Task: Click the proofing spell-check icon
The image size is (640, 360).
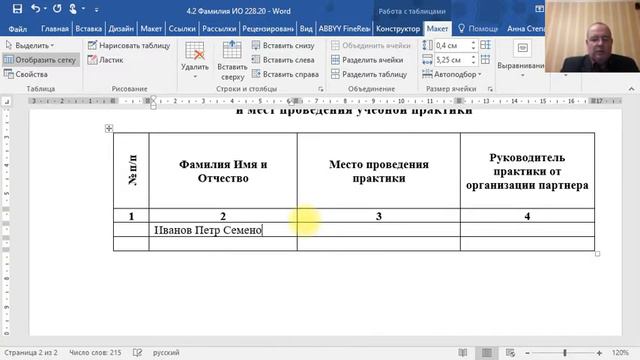Action: click(x=137, y=352)
